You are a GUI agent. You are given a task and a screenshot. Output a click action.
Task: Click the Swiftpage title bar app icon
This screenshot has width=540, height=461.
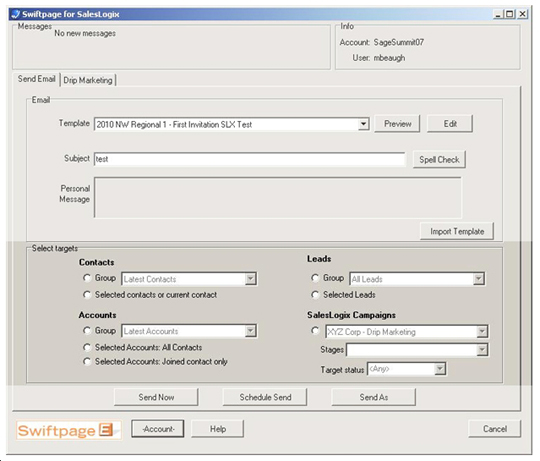15,14
